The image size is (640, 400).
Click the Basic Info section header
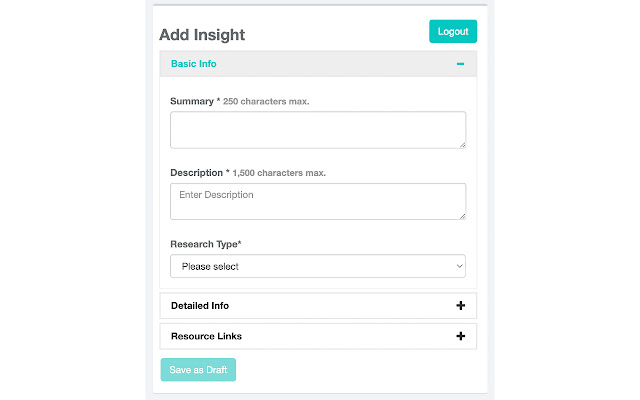[x=194, y=64]
